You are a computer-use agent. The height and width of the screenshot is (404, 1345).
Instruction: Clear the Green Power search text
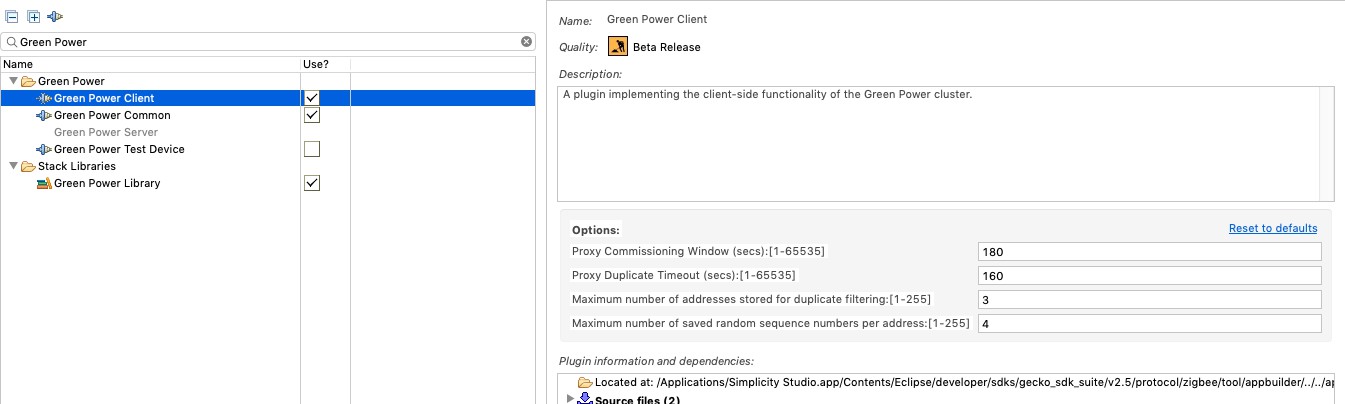point(526,42)
